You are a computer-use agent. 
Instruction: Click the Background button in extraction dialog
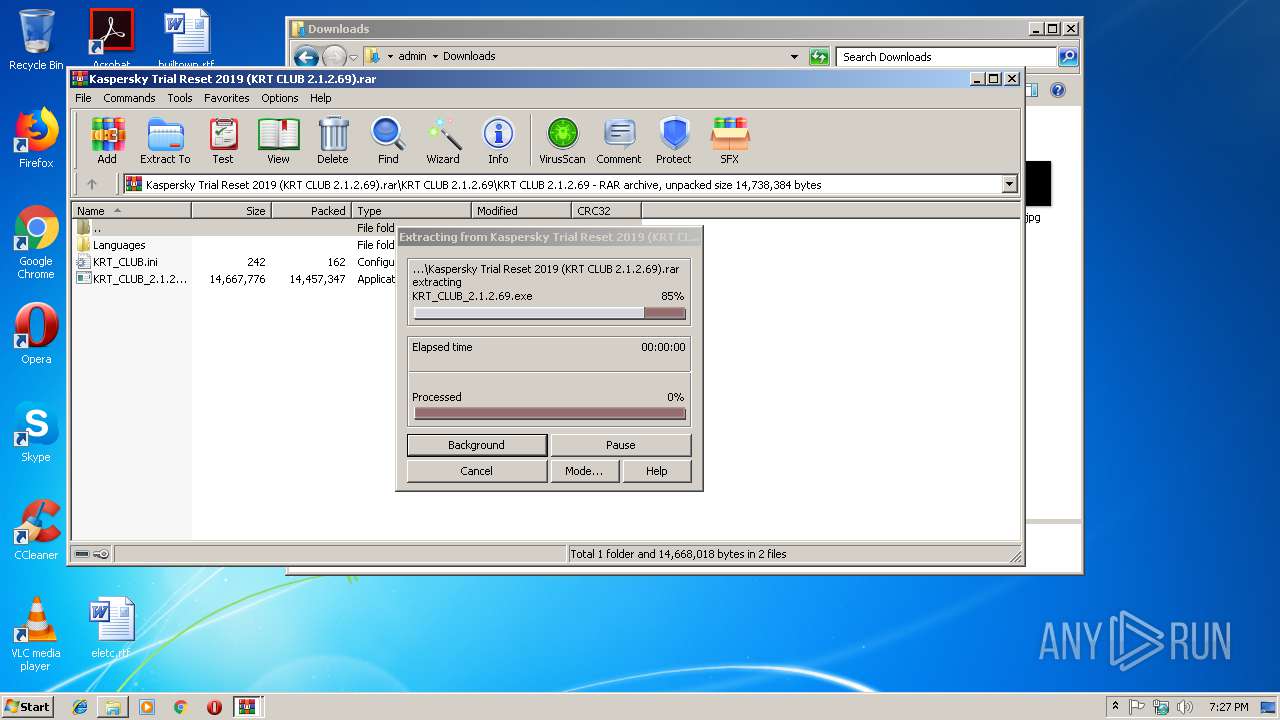pos(477,445)
